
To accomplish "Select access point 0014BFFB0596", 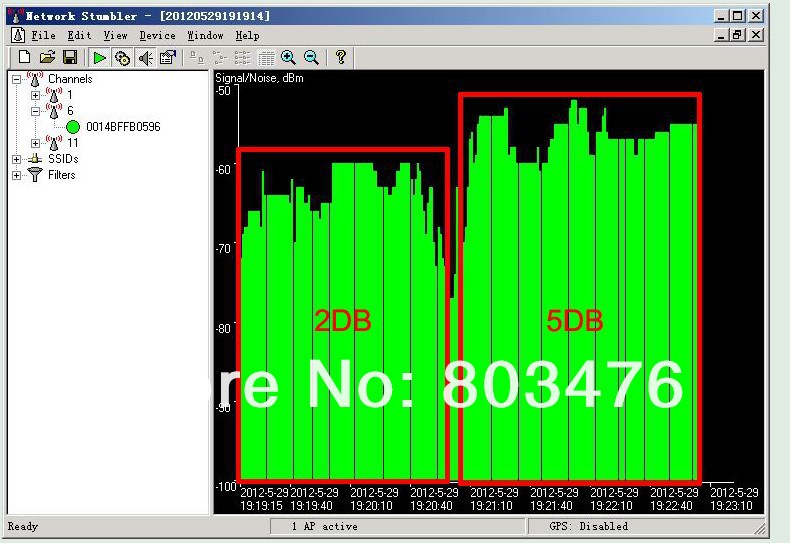I will click(x=123, y=127).
